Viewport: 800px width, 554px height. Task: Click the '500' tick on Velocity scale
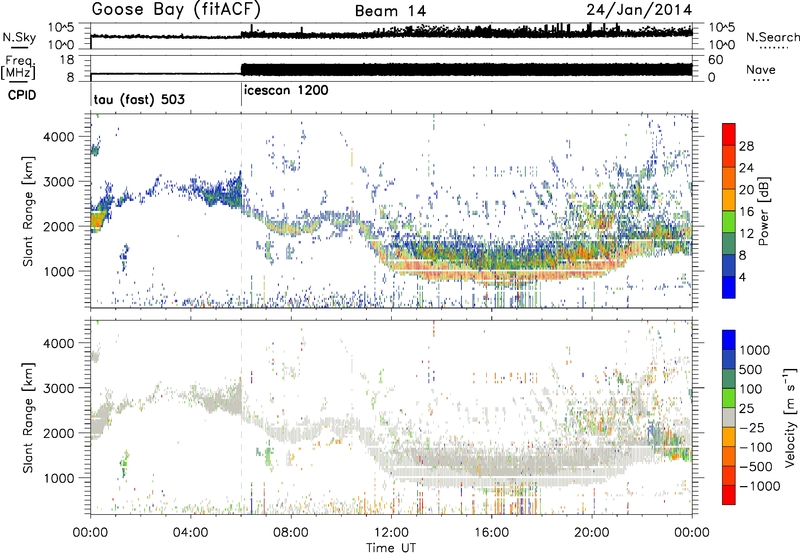[x=751, y=369]
